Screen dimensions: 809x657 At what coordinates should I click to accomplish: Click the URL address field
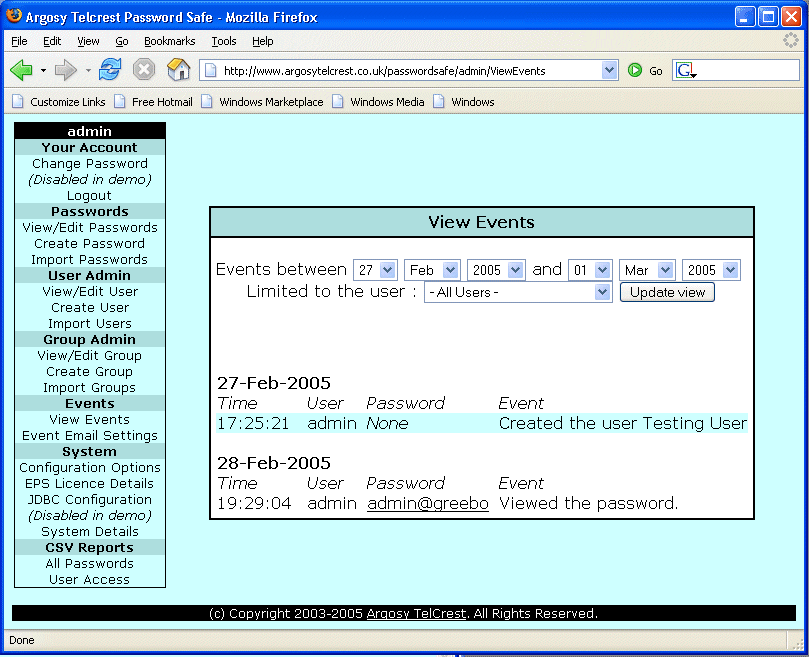click(x=410, y=70)
